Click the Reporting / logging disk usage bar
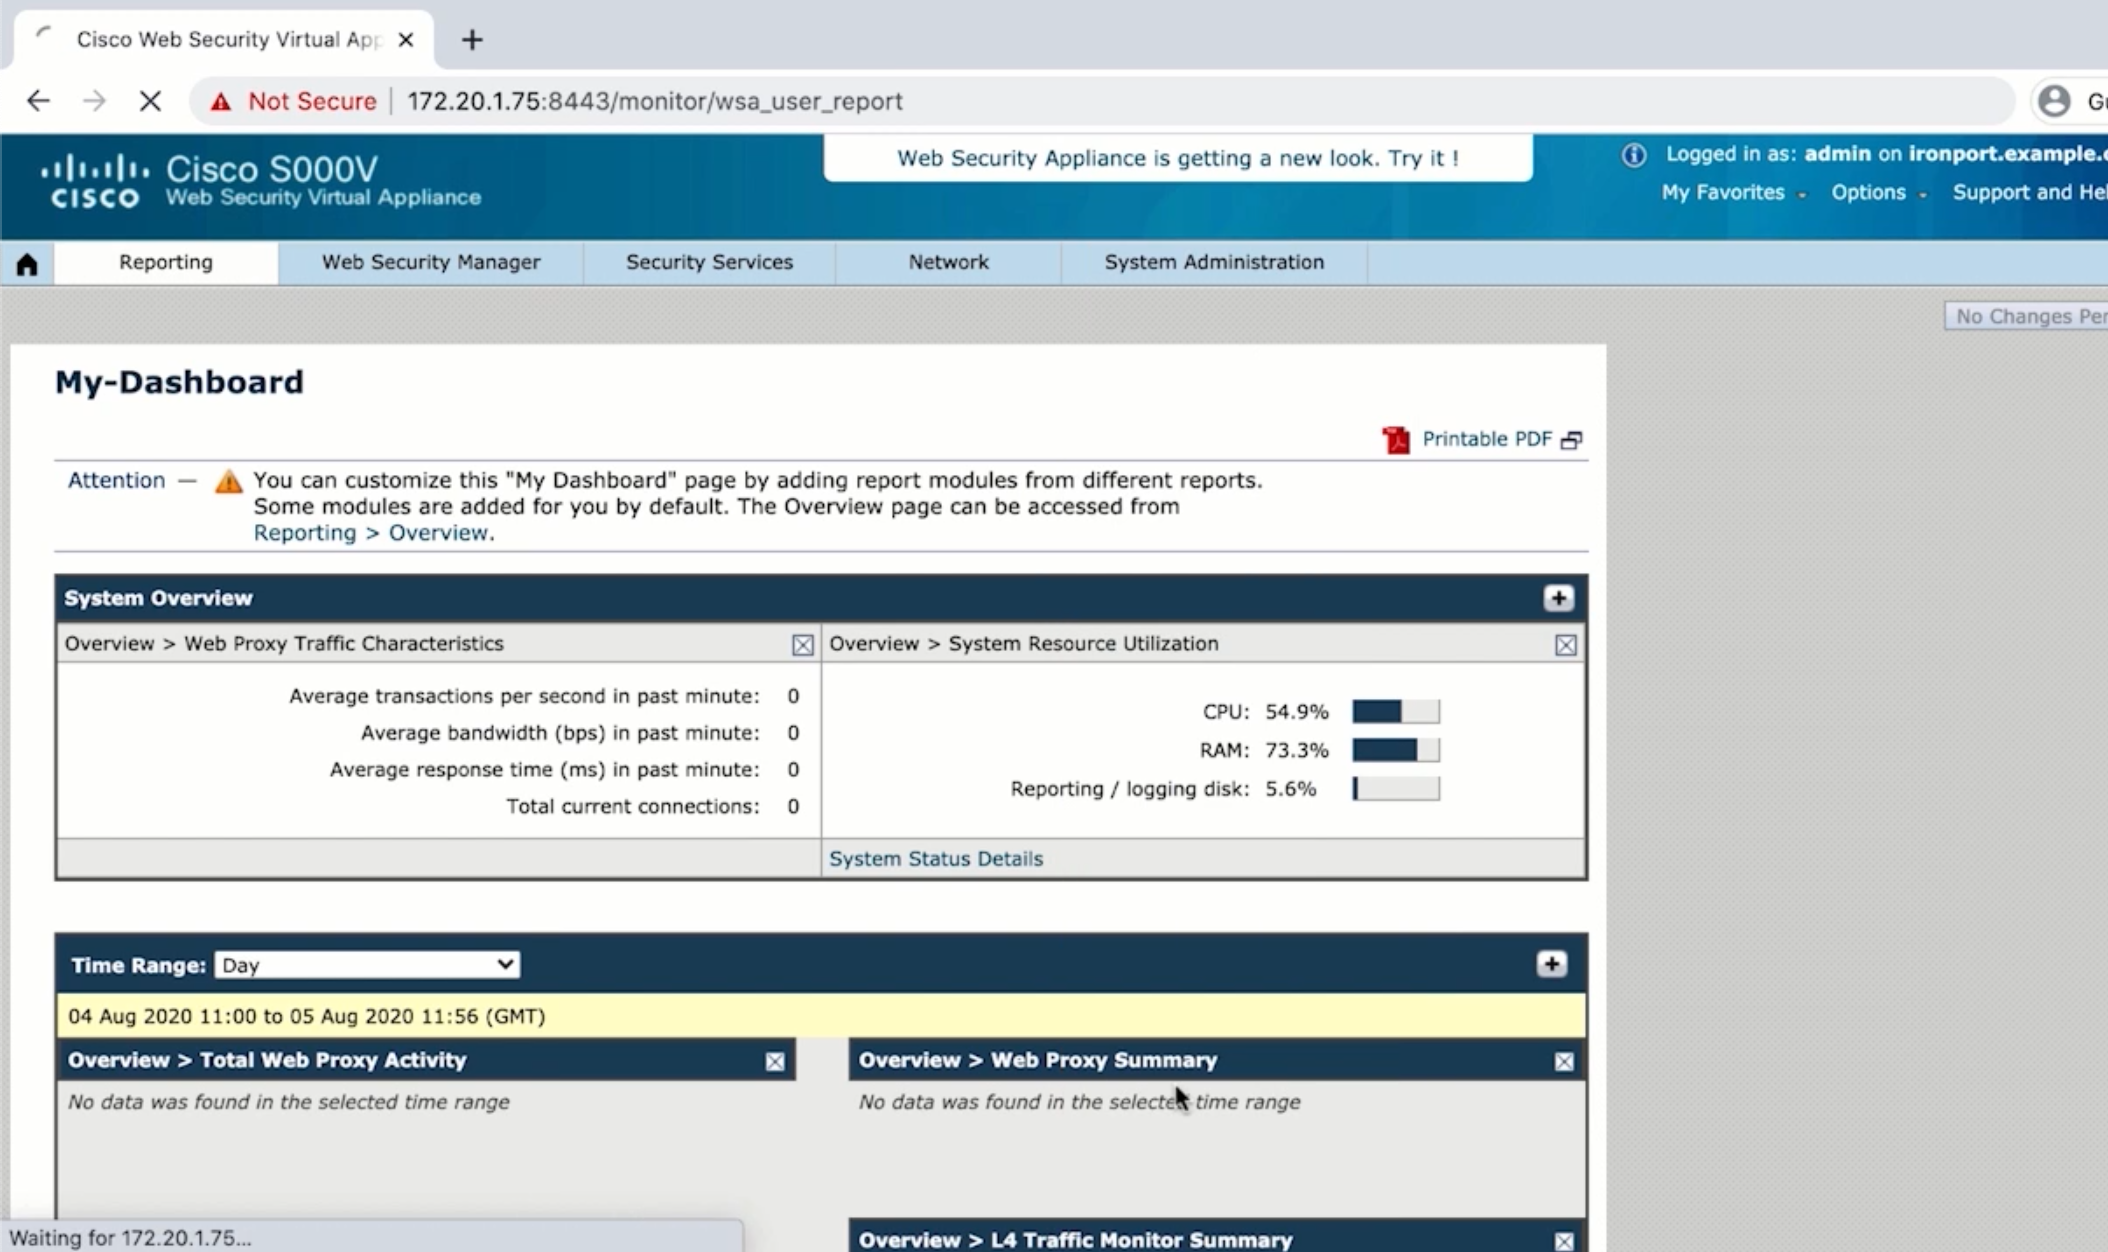 click(x=1396, y=789)
